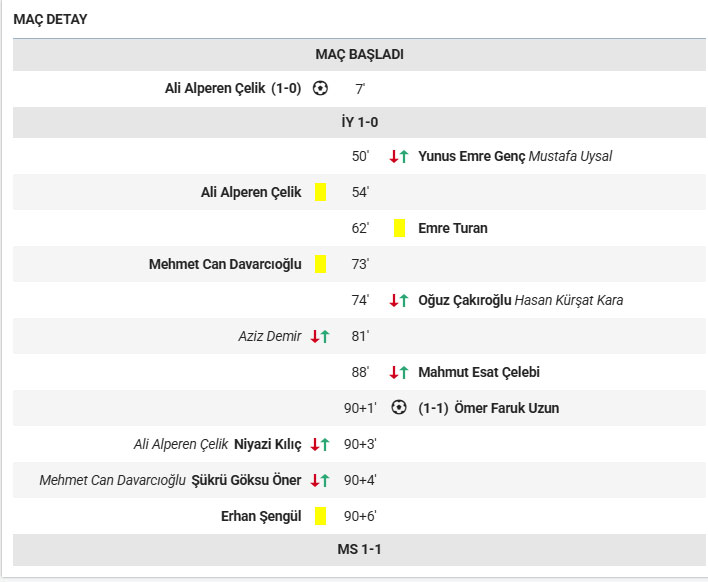Click the soccer ball icon at 90+1'
The height and width of the screenshot is (582, 708).
pos(399,408)
